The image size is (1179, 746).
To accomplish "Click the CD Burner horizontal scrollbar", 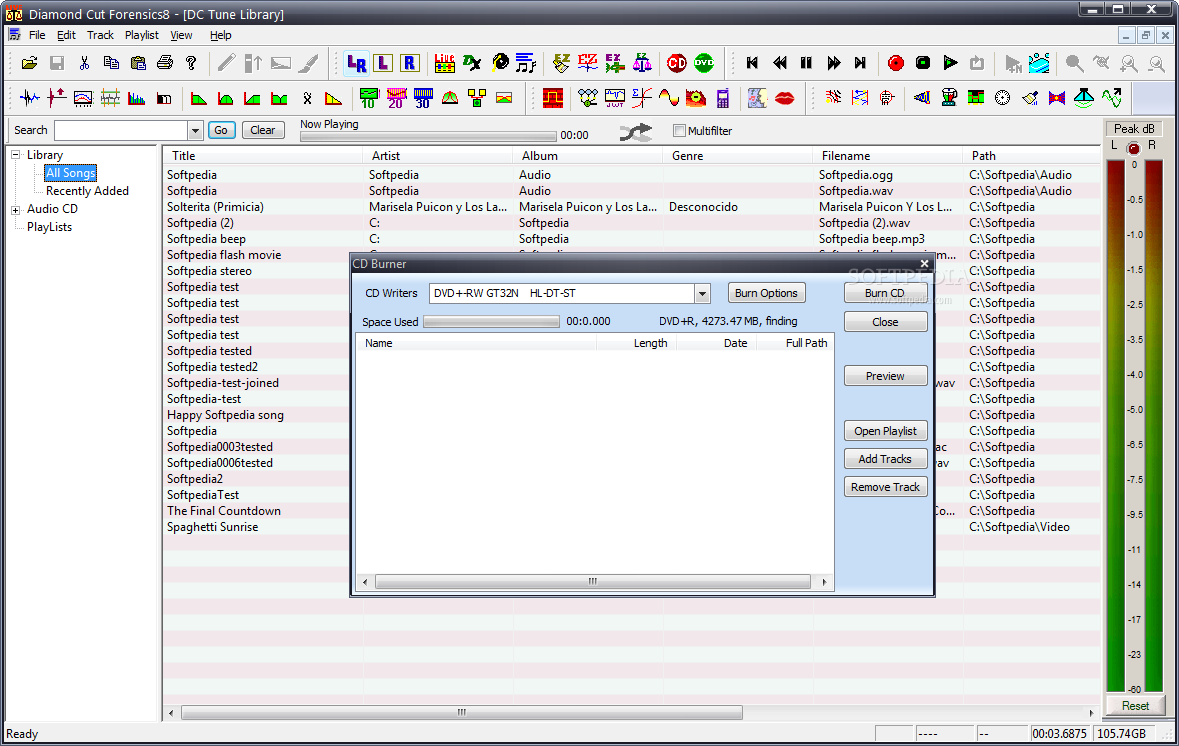I will point(593,581).
